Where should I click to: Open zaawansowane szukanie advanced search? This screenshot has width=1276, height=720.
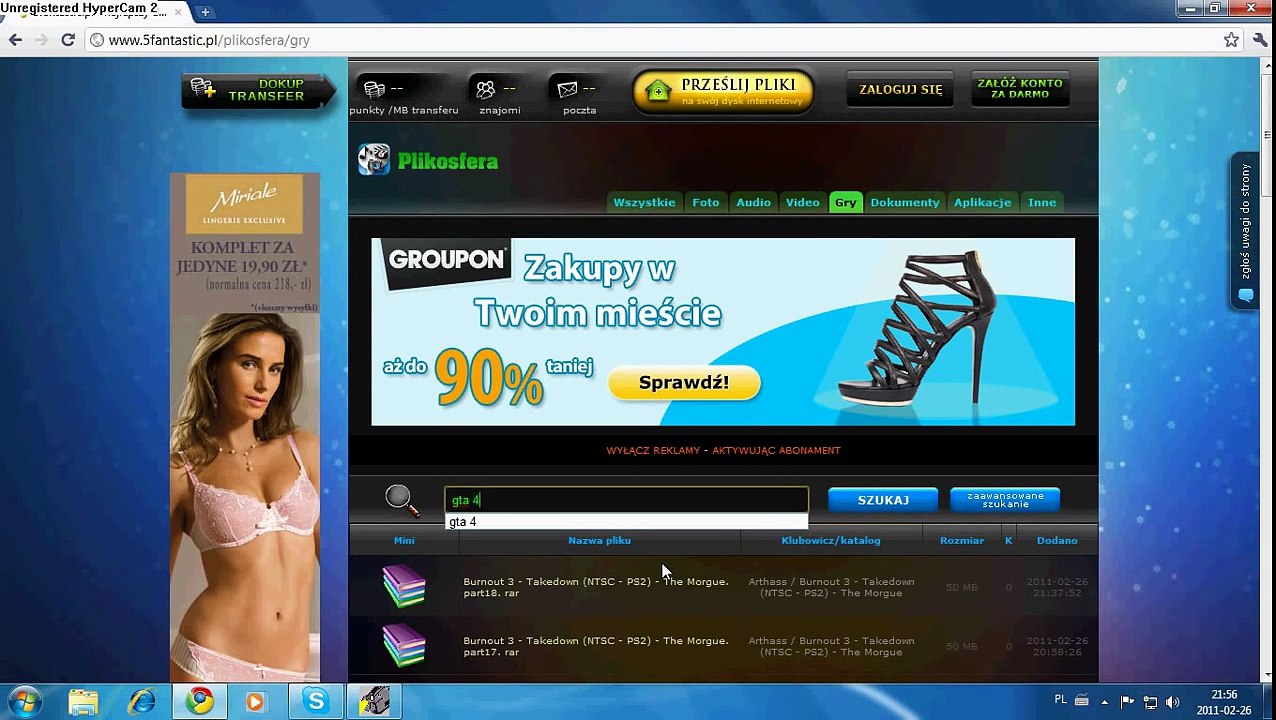tap(1005, 500)
